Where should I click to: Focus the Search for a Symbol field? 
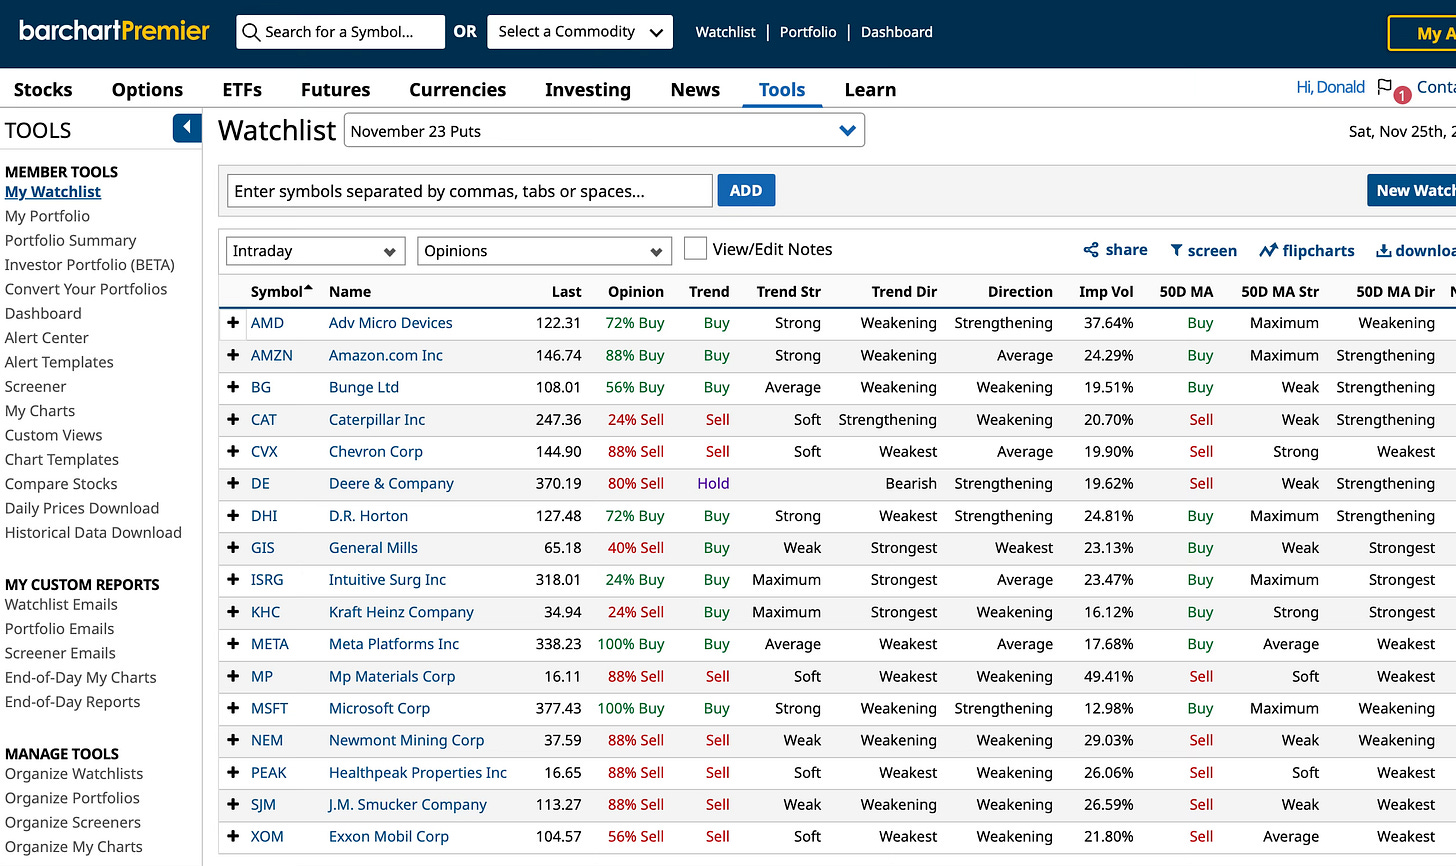341,32
